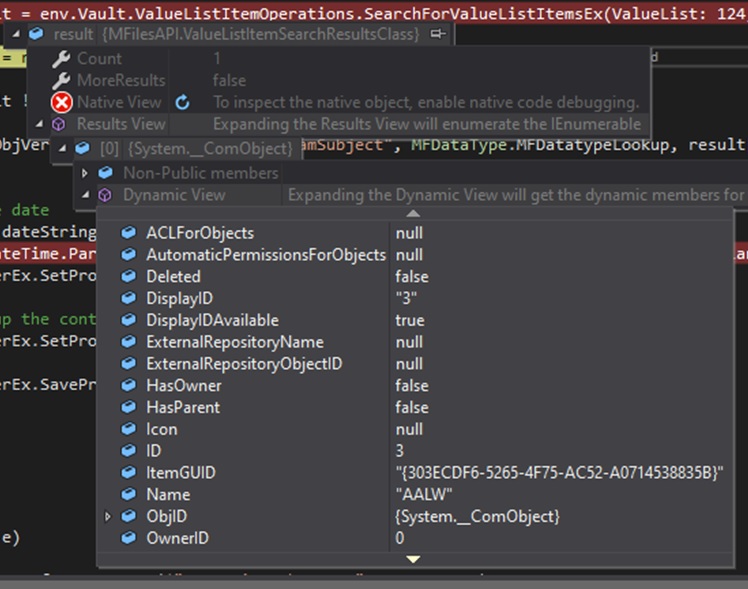Select the OwnerID value 0
Image resolution: width=748 pixels, height=589 pixels.
pyautogui.click(x=399, y=538)
